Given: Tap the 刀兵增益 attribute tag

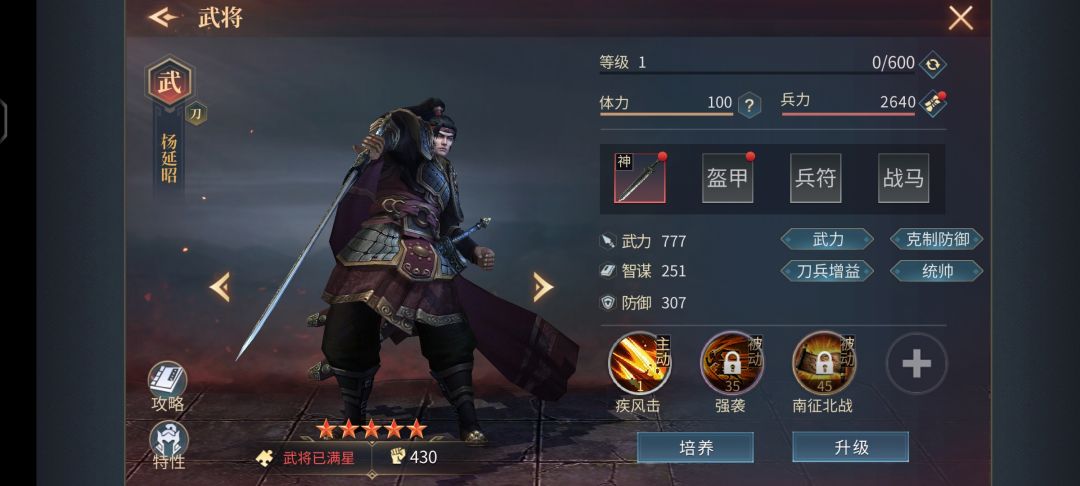Looking at the screenshot, I should [x=827, y=271].
